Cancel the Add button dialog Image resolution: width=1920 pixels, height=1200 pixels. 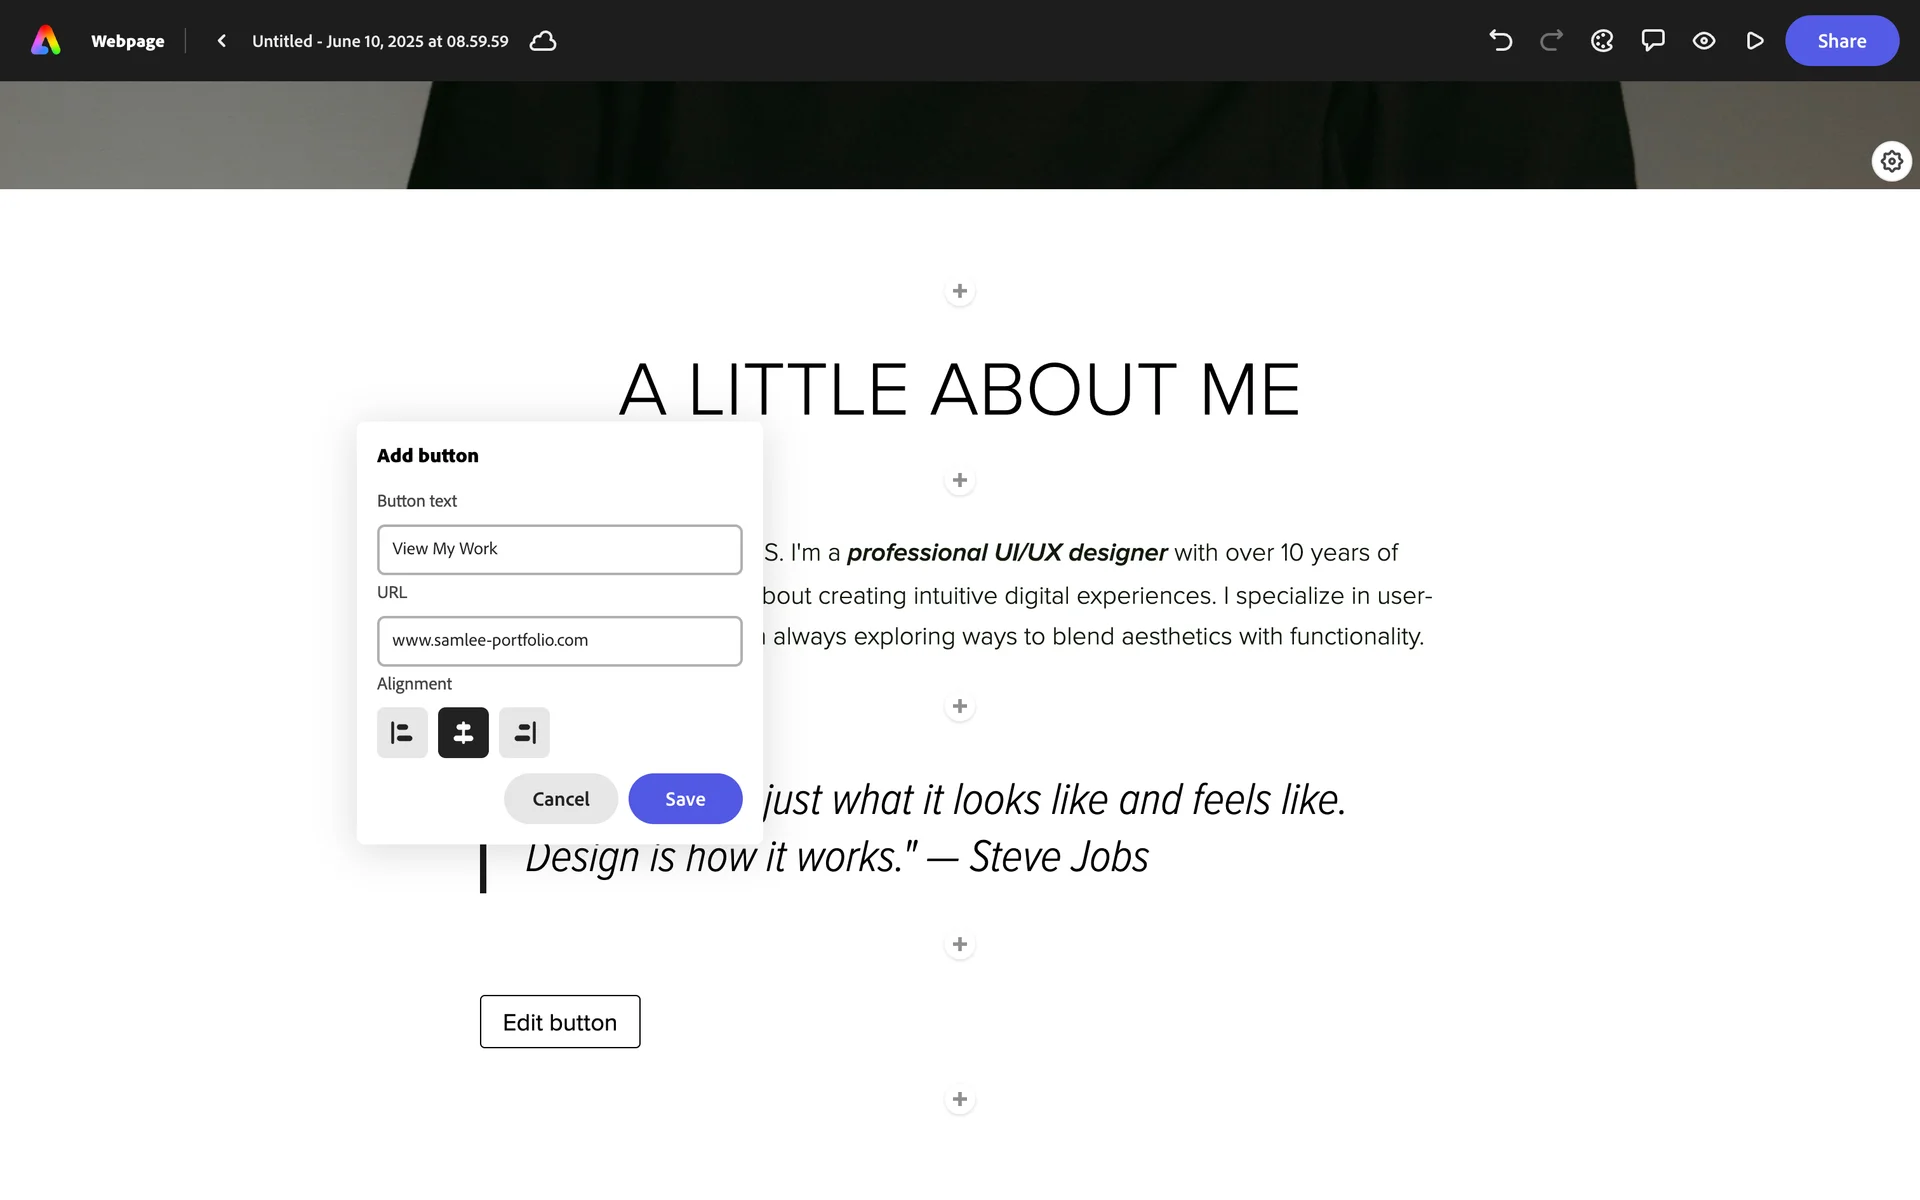coord(560,799)
